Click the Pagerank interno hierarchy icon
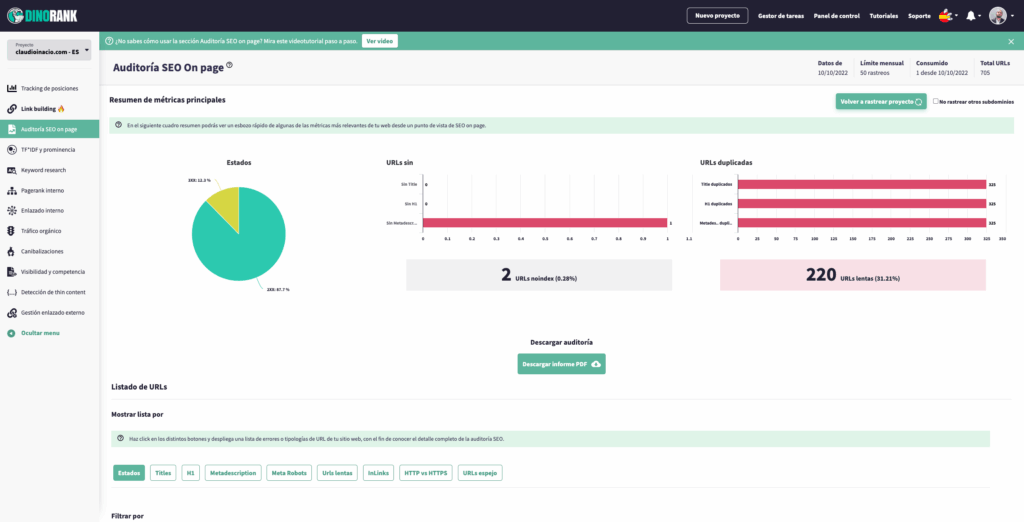 coord(12,191)
